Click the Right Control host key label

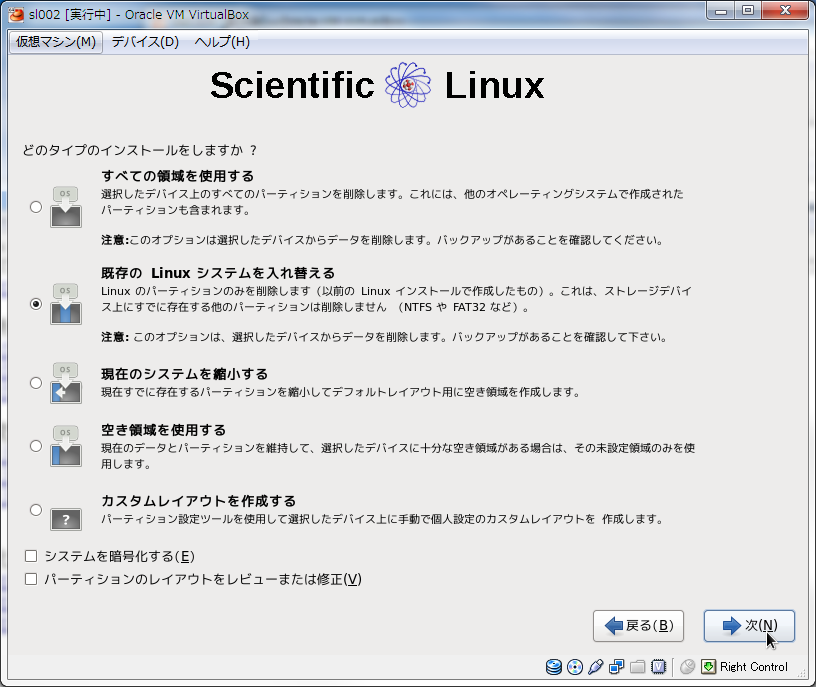click(754, 667)
